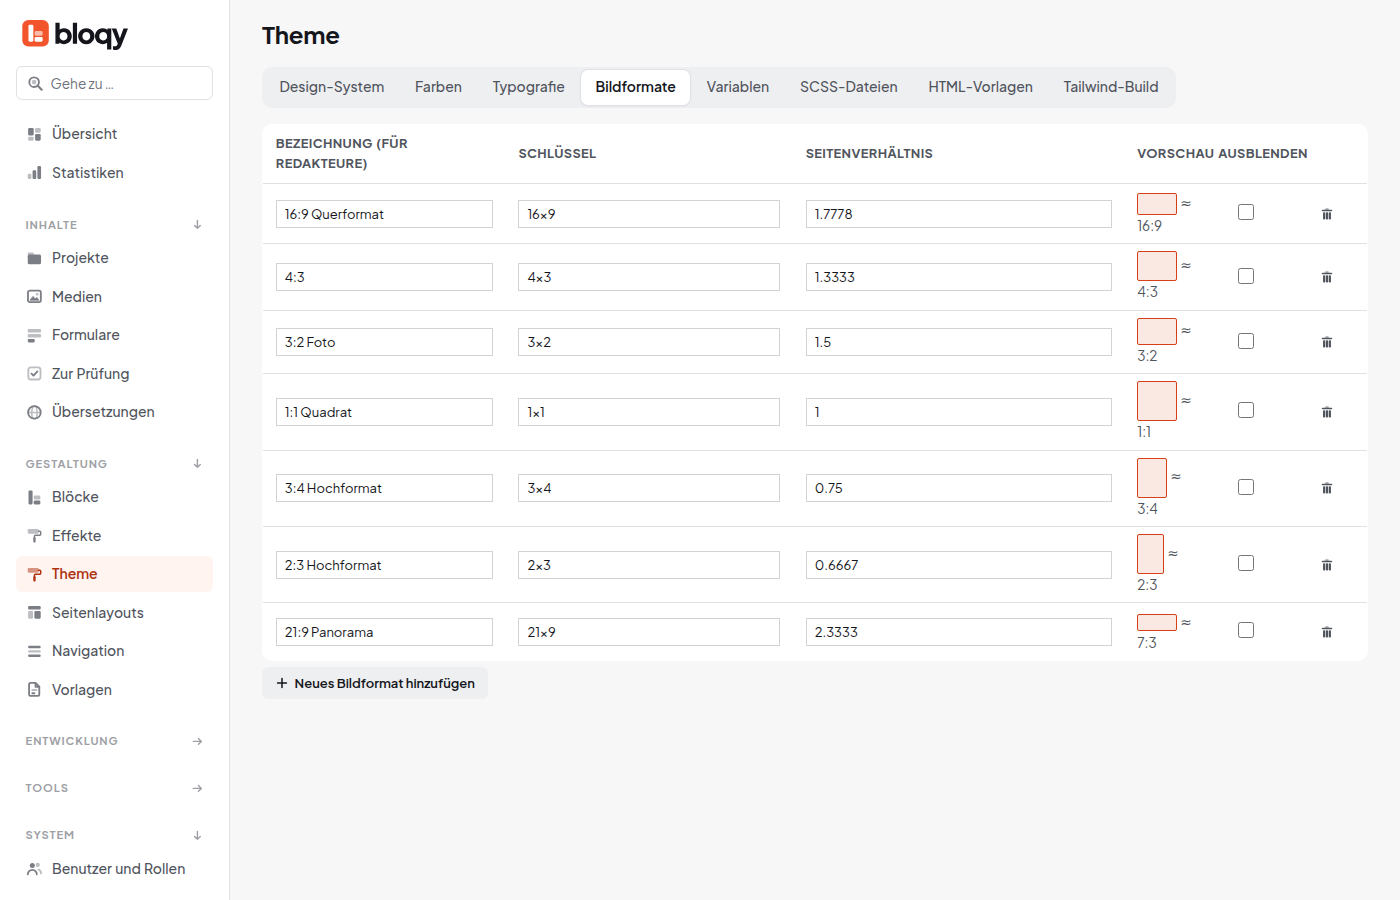1400x900 pixels.
Task: Delete the 16:9 Querformat row
Action: 1327,214
